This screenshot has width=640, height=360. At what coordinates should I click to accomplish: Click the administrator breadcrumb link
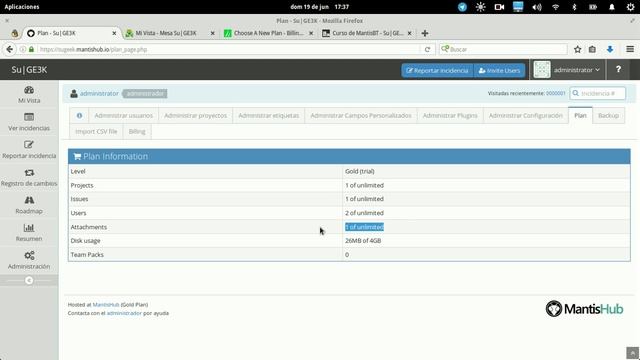[99, 93]
